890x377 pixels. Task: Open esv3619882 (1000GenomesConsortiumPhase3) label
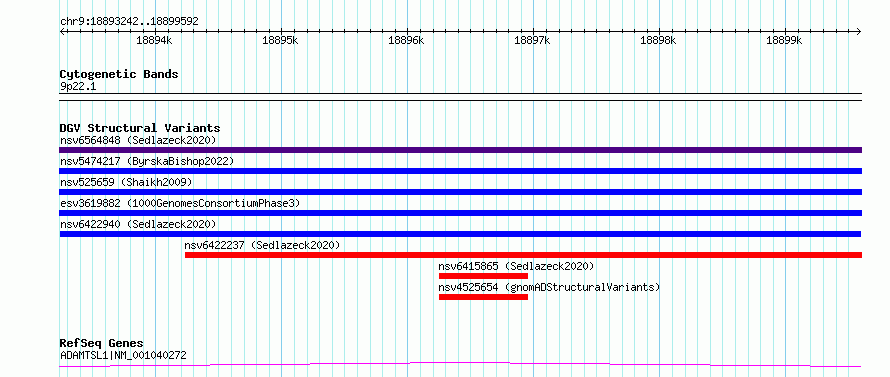180,203
